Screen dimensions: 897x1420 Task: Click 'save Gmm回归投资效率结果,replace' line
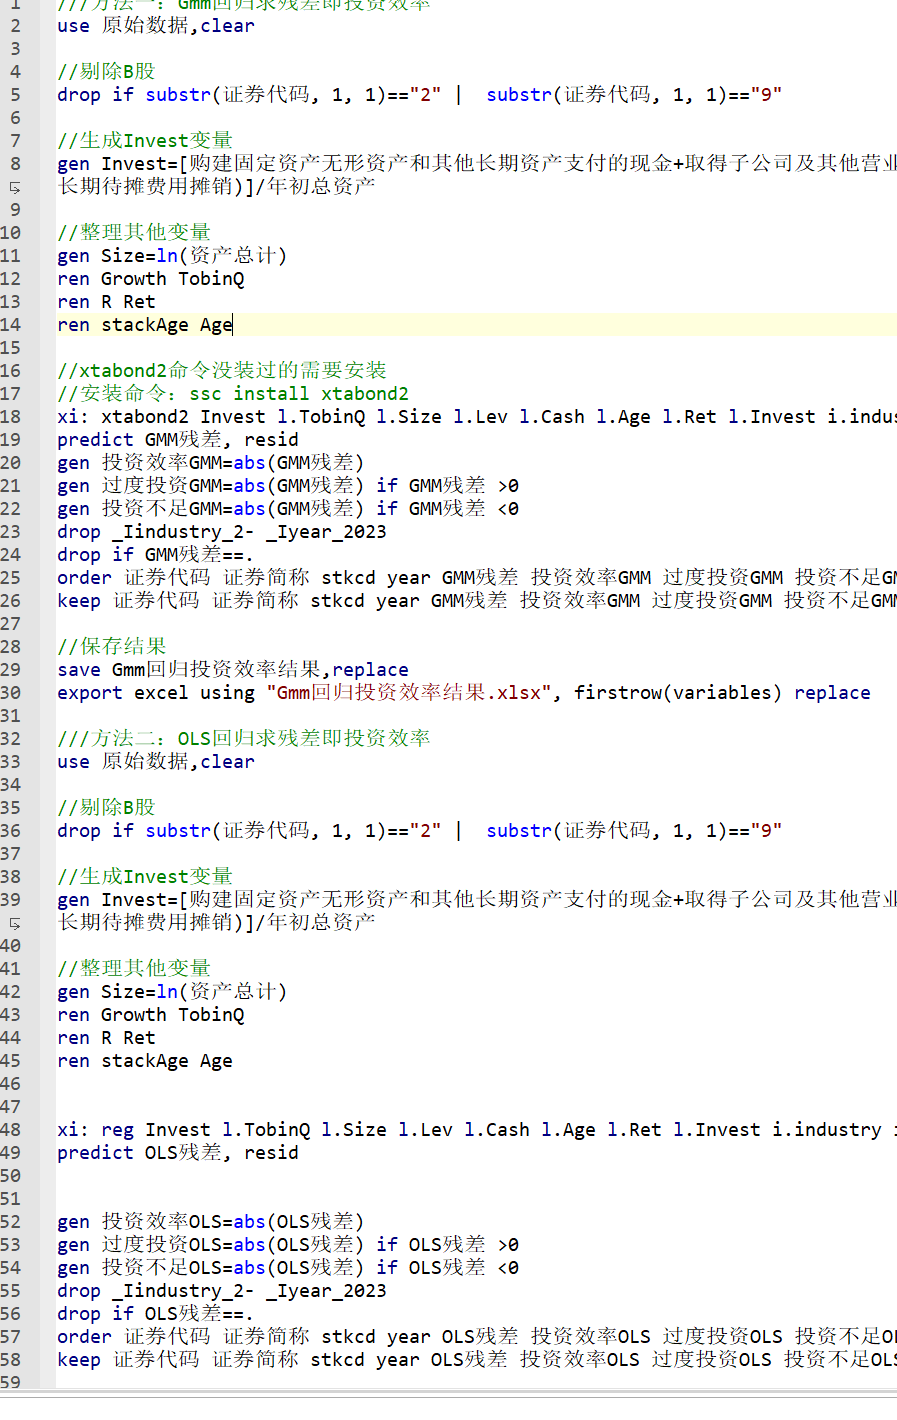(x=233, y=670)
